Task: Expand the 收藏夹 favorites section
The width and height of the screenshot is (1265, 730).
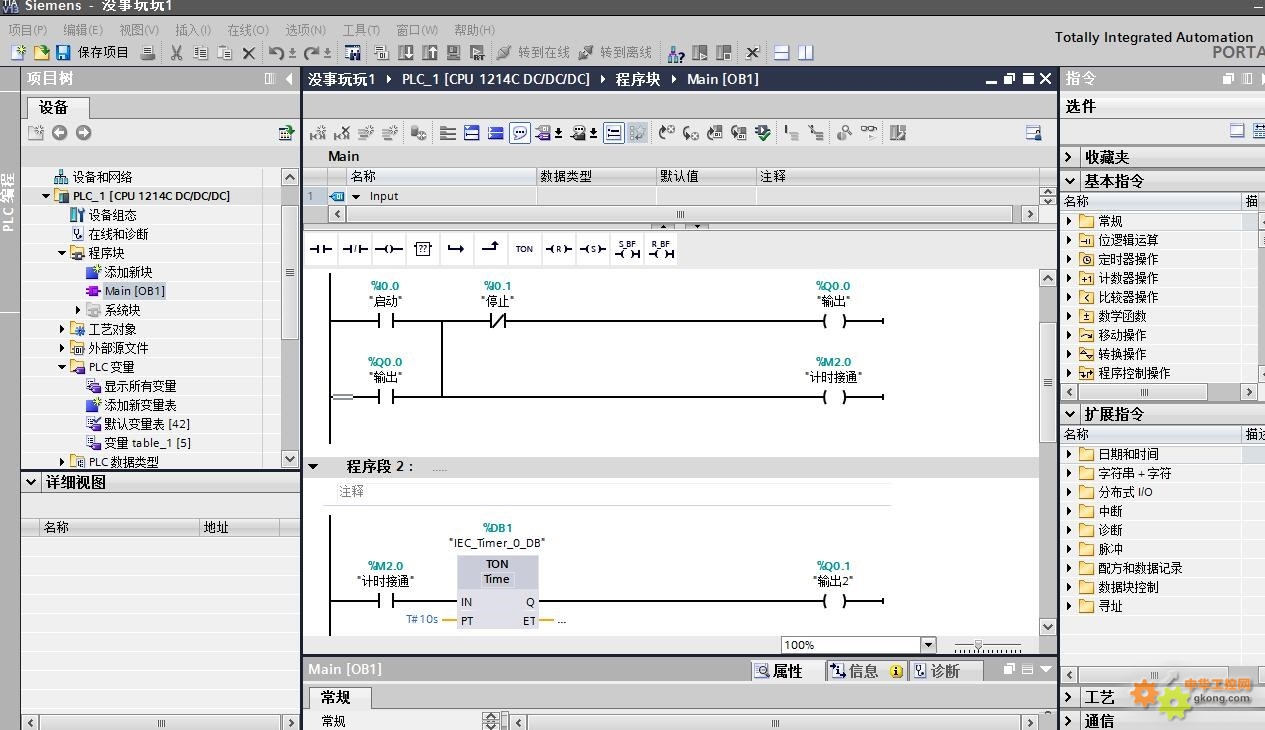Action: point(1069,157)
